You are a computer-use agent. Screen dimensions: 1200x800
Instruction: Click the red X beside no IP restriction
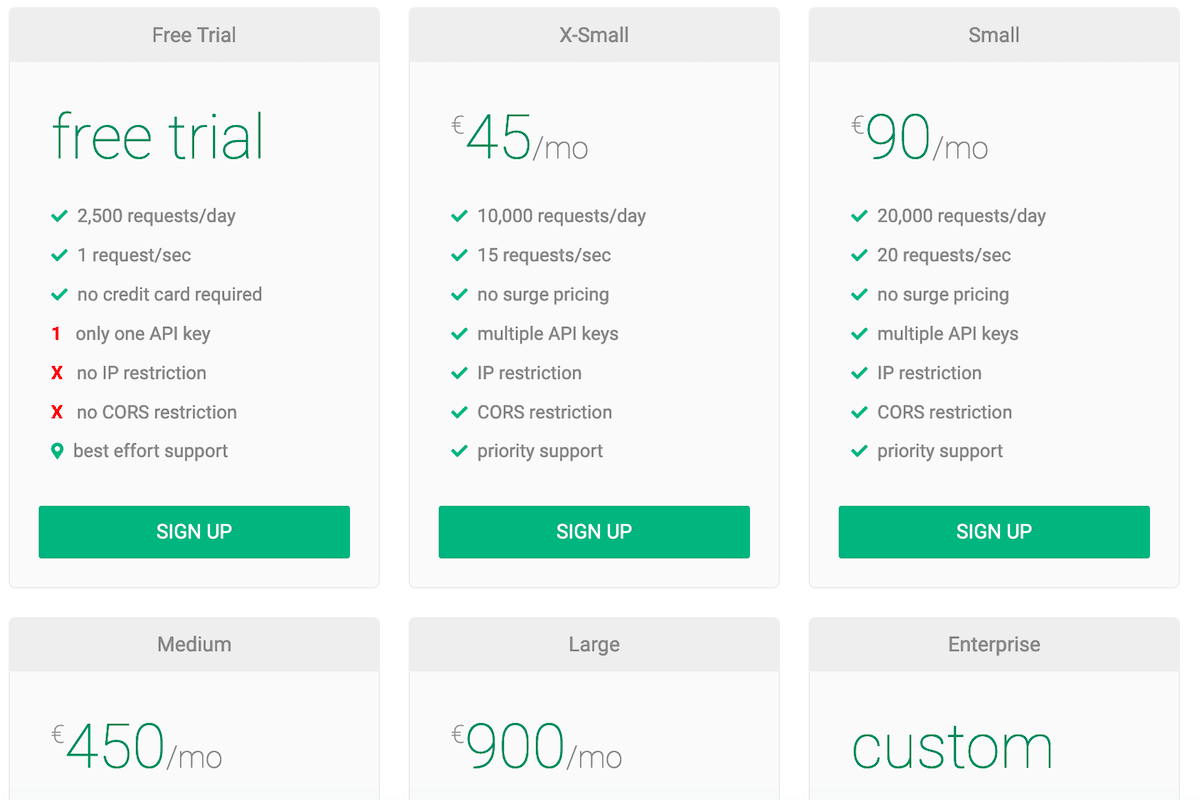click(57, 373)
